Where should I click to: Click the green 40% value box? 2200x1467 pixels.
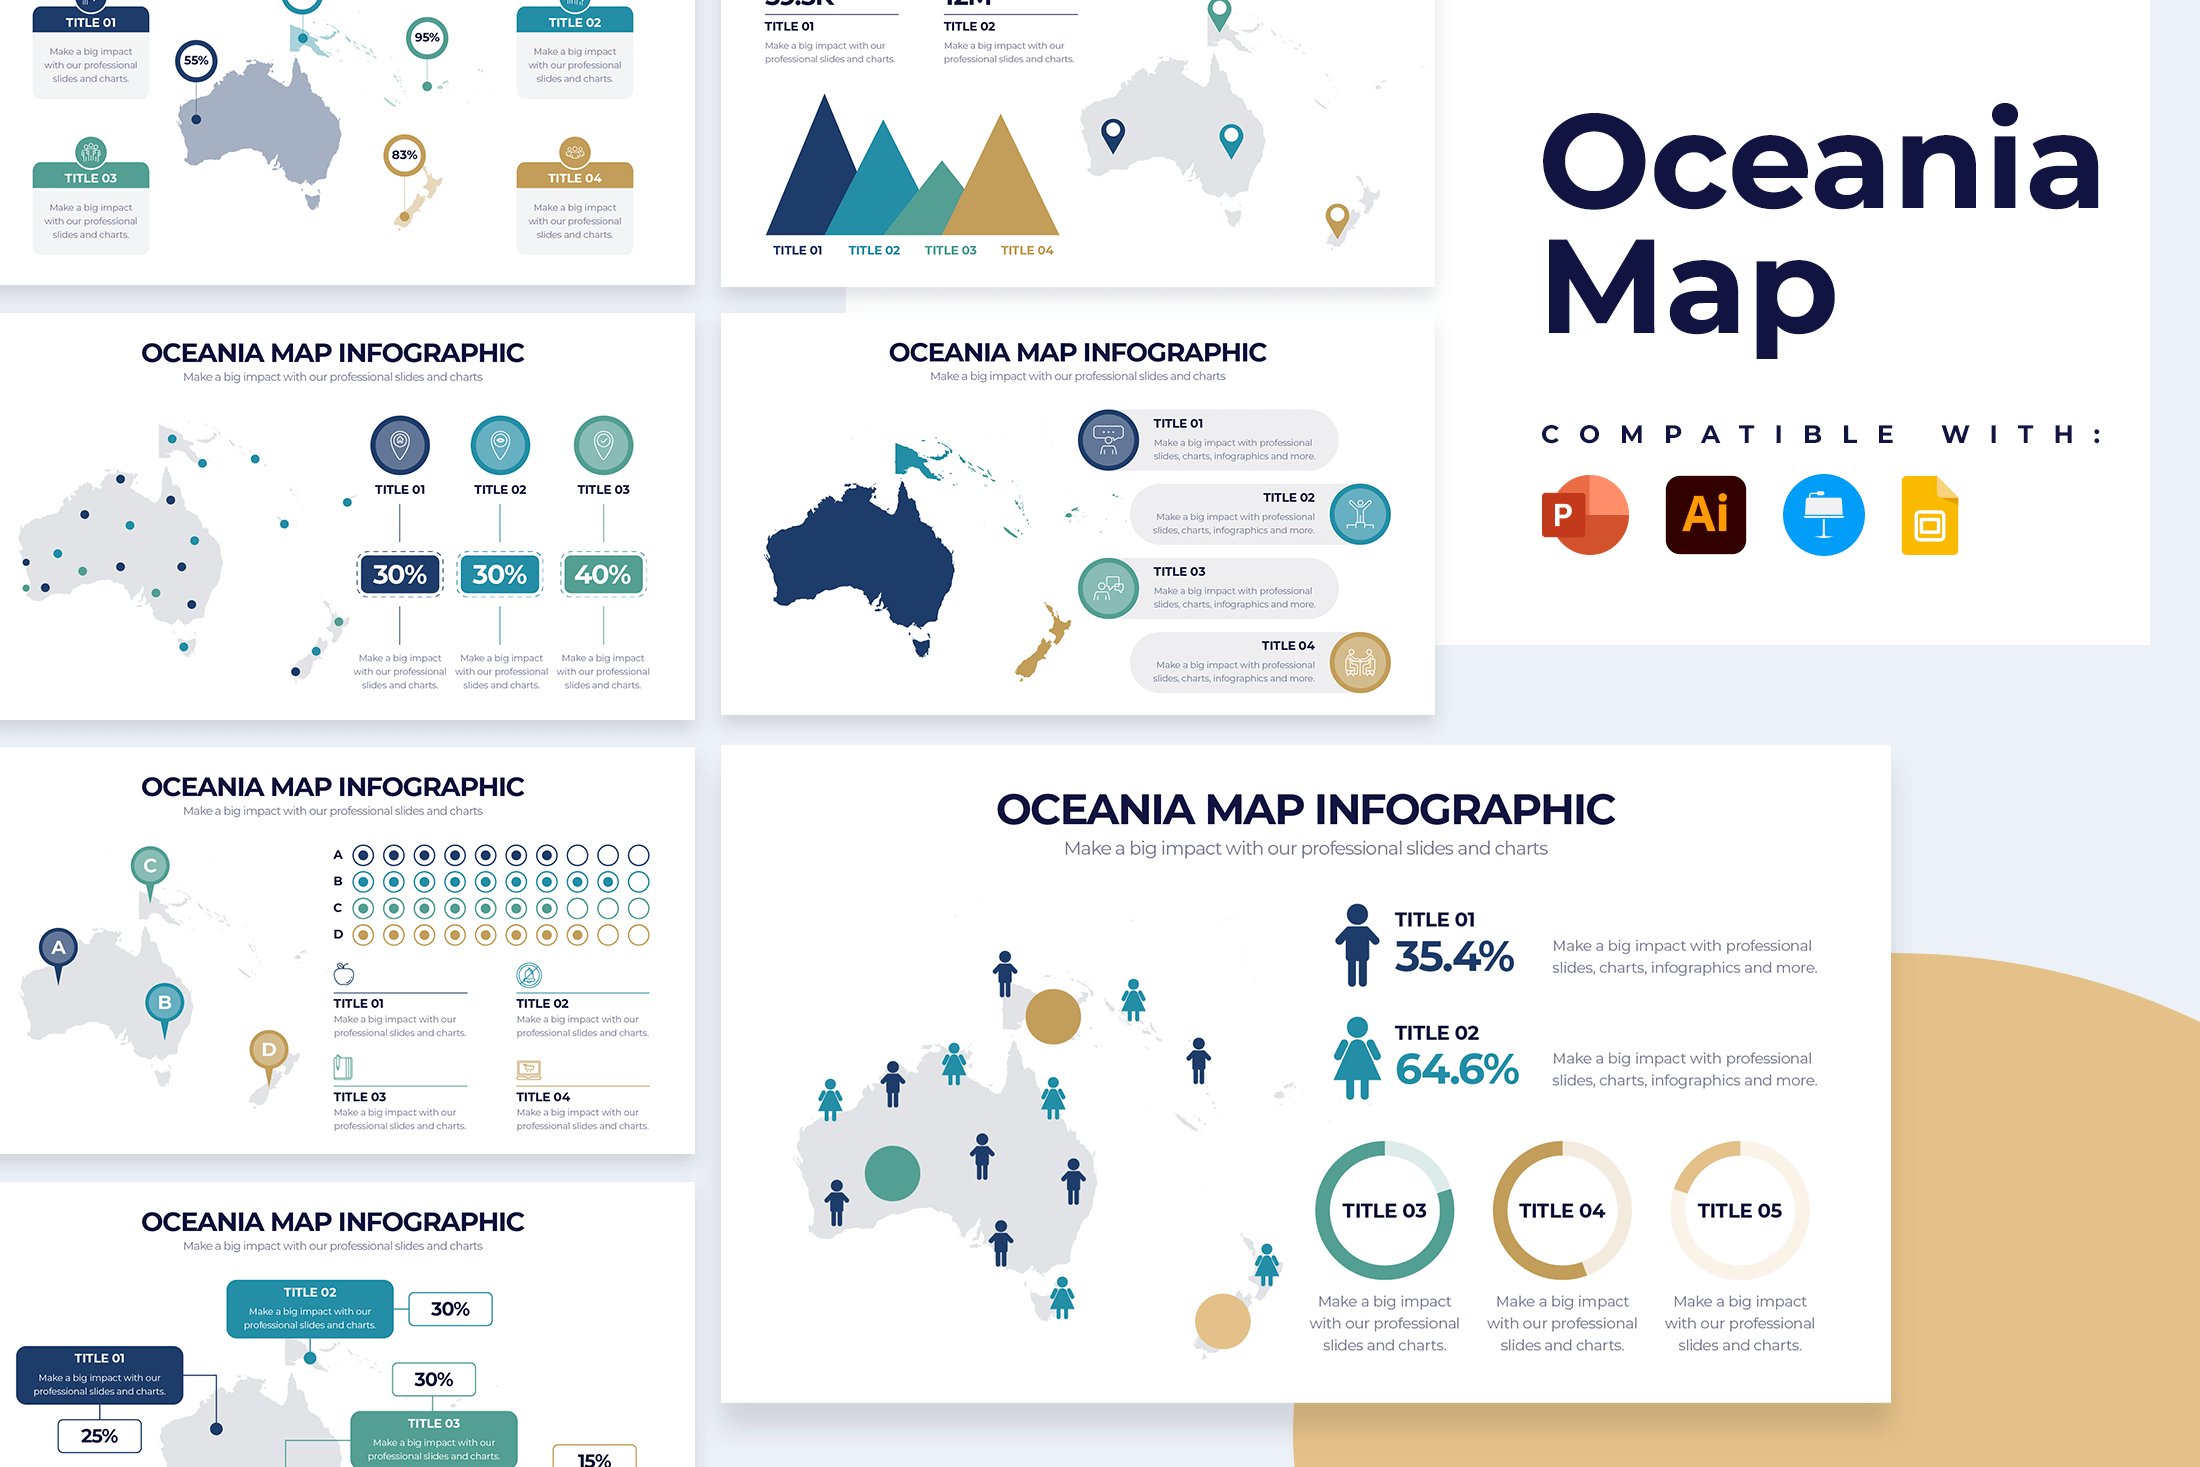point(603,575)
